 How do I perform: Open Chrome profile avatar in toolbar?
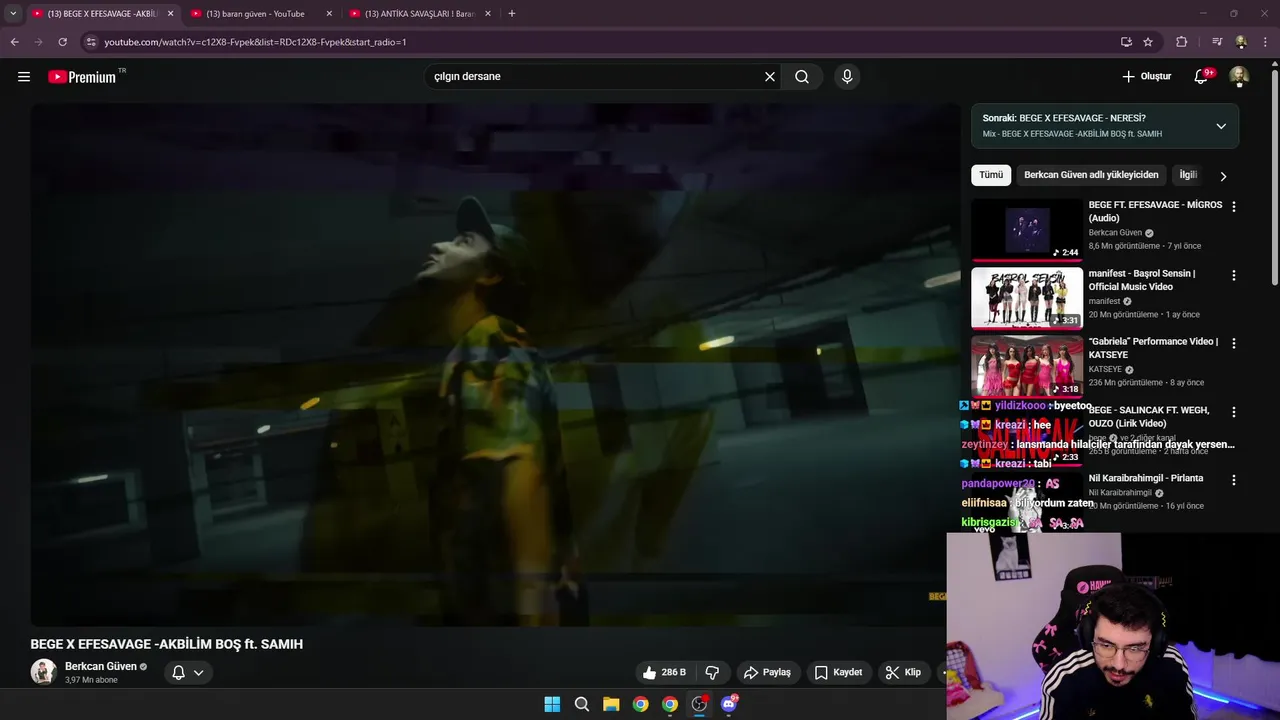point(1241,42)
